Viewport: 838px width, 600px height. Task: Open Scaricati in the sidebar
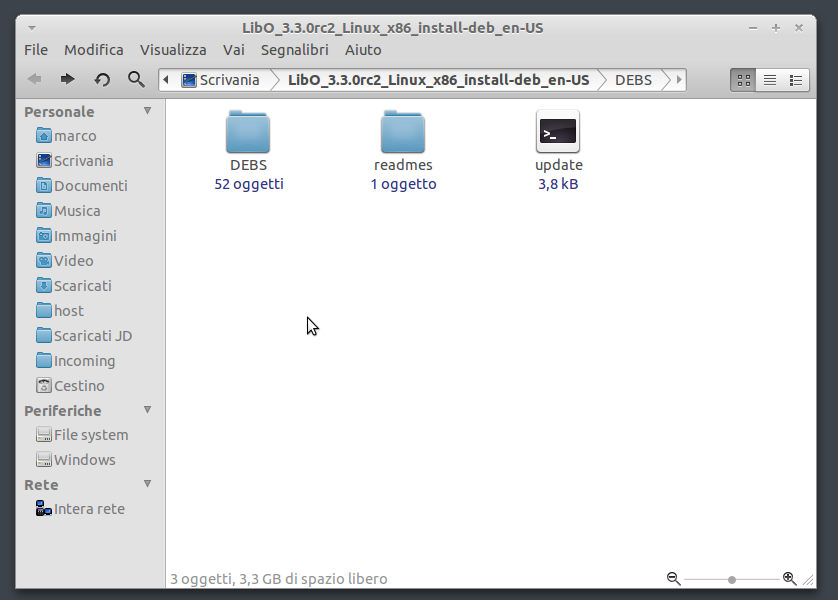74,286
